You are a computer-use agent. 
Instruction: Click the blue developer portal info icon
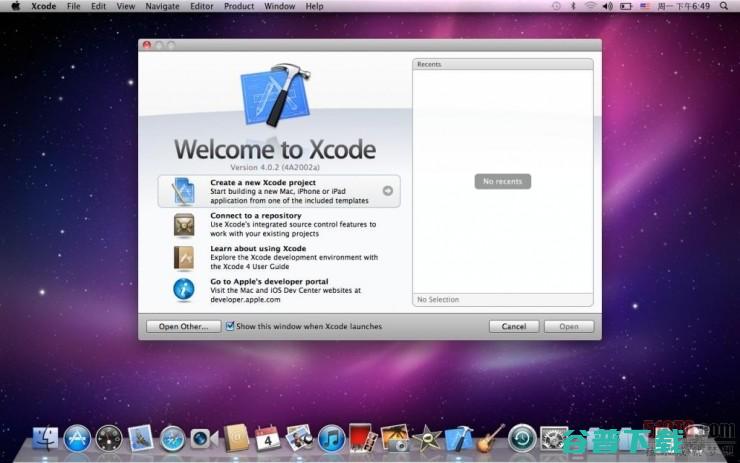point(184,290)
